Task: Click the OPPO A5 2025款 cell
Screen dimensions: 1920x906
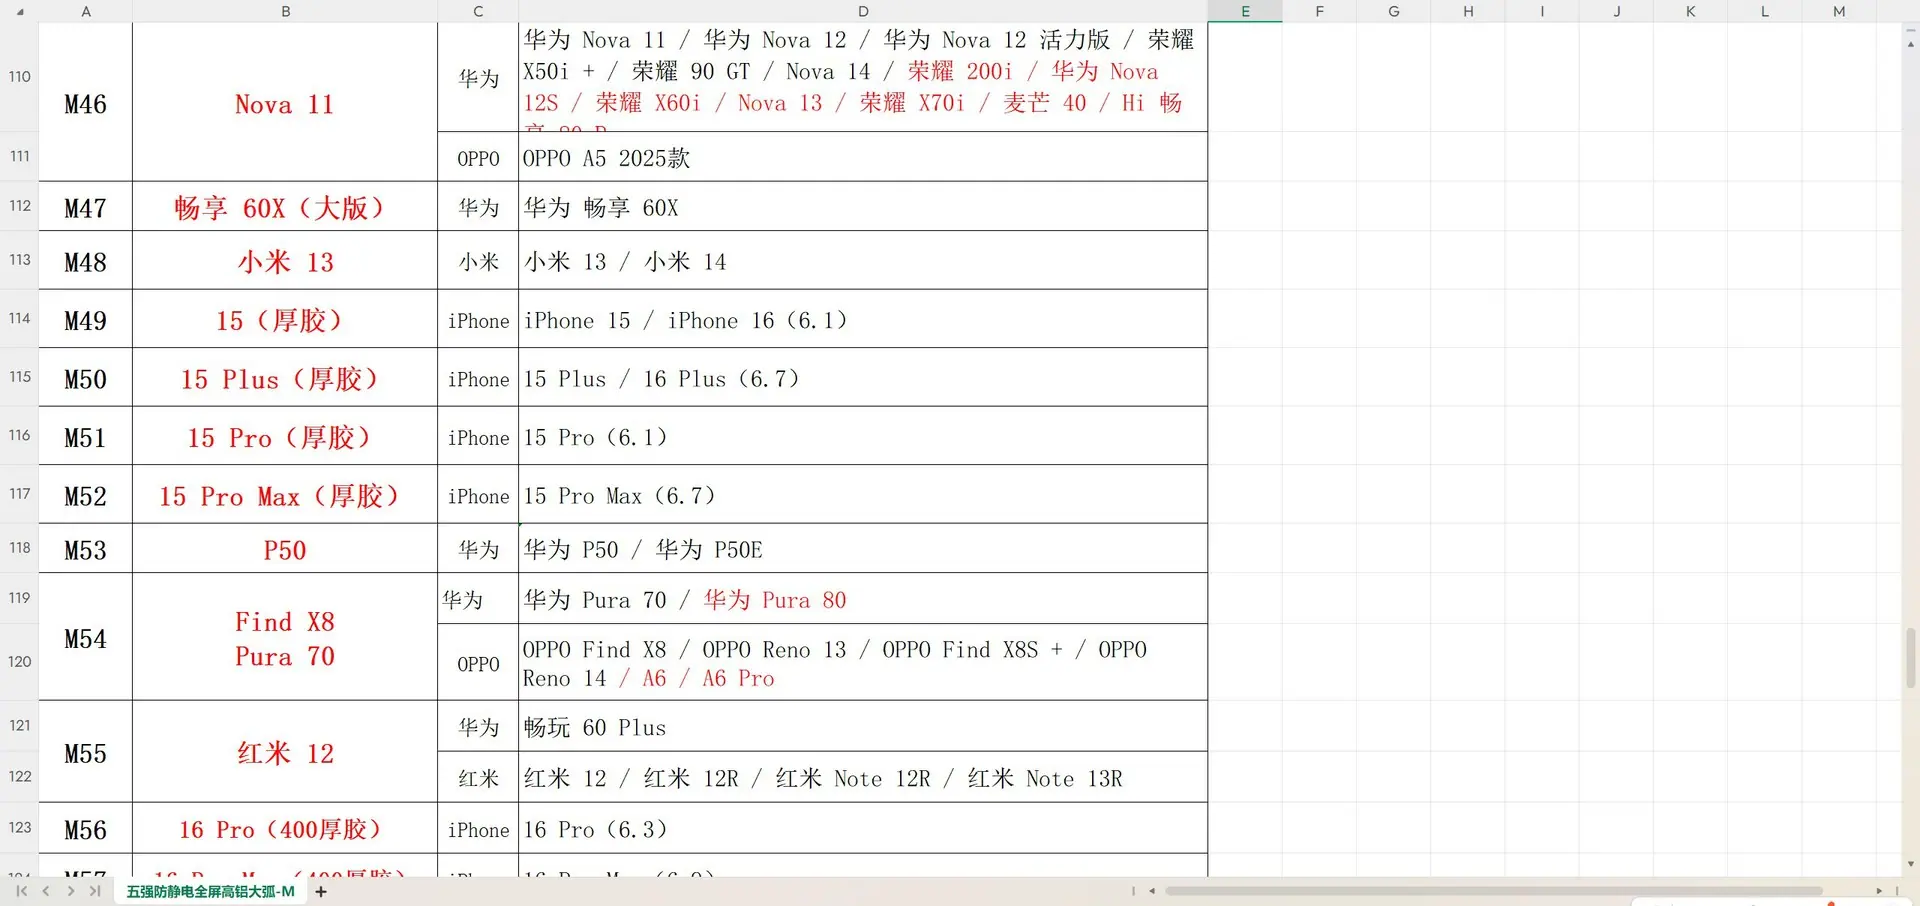Action: point(863,157)
